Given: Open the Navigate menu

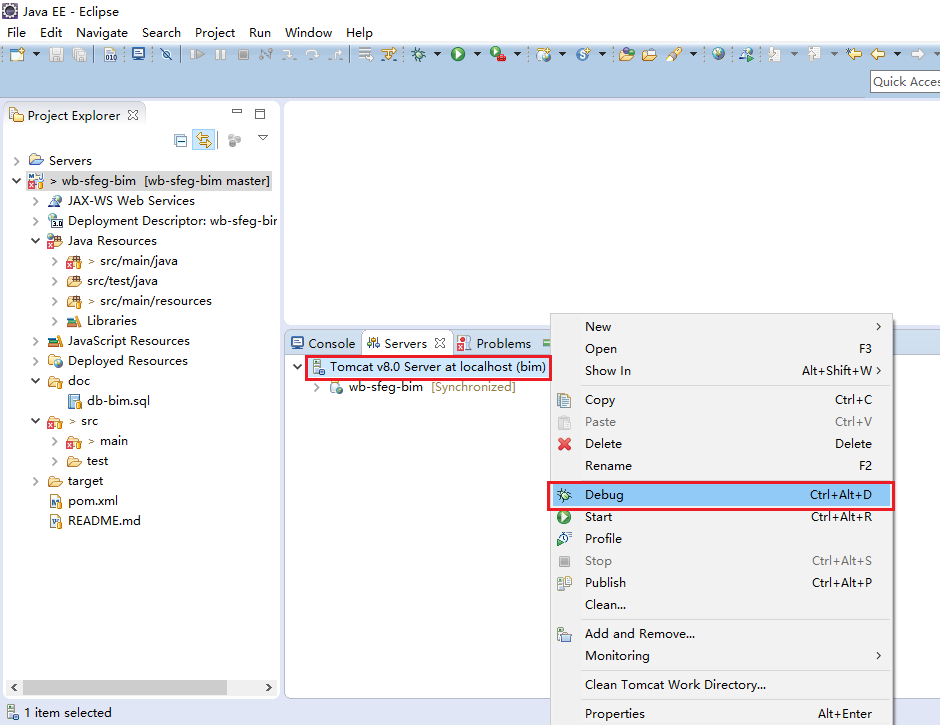Looking at the screenshot, I should [102, 32].
